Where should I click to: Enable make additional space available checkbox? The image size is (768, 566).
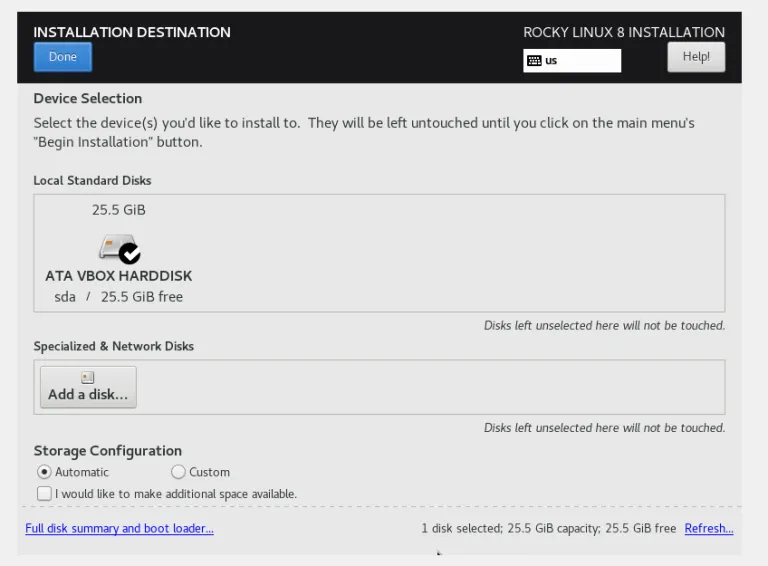tap(44, 494)
